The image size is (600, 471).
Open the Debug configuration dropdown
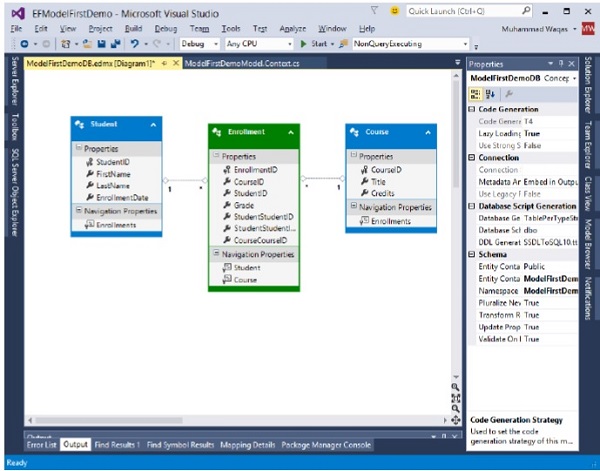coord(198,44)
